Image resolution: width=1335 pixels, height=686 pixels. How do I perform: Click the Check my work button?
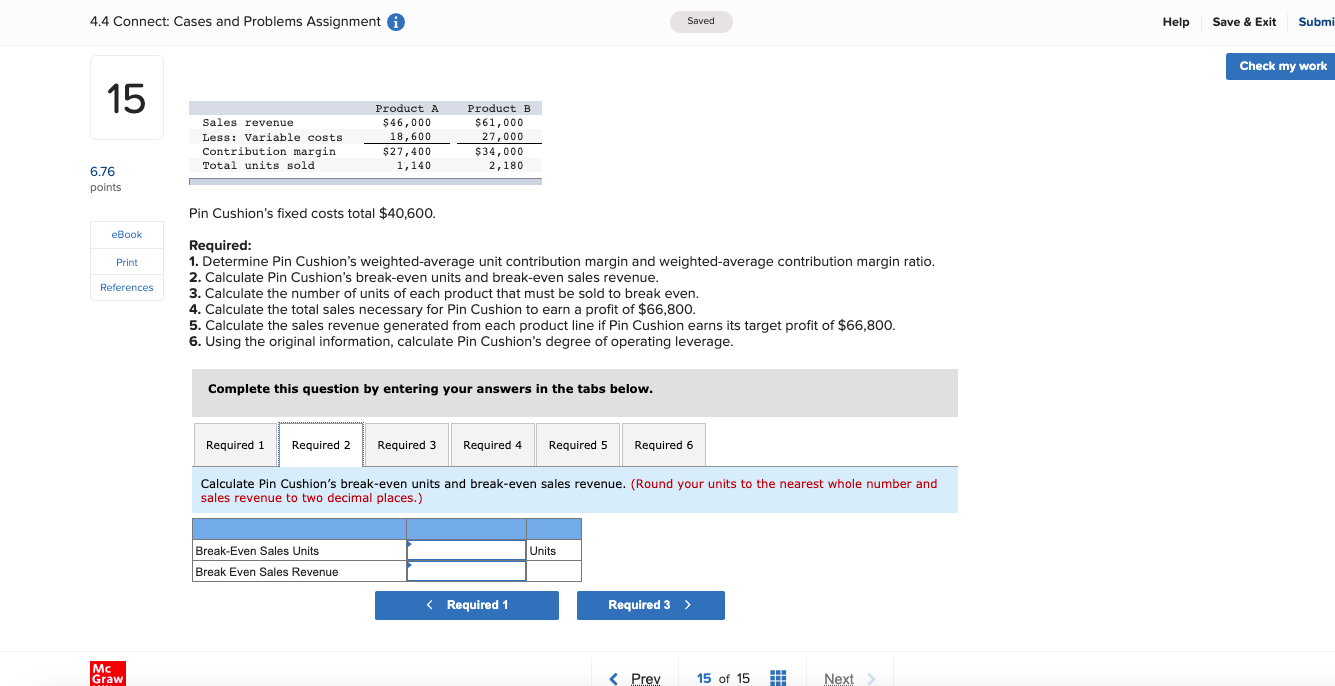(x=1281, y=66)
